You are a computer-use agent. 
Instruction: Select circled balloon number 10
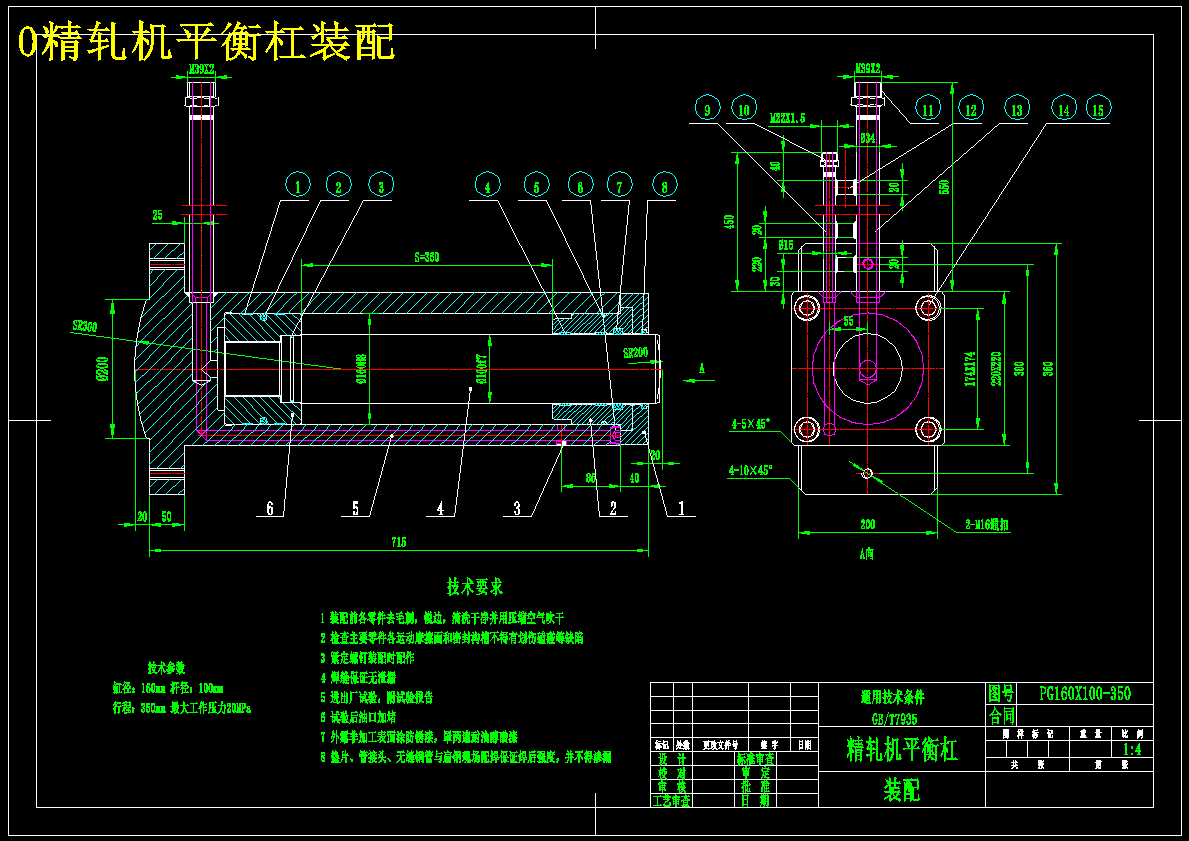click(x=745, y=109)
